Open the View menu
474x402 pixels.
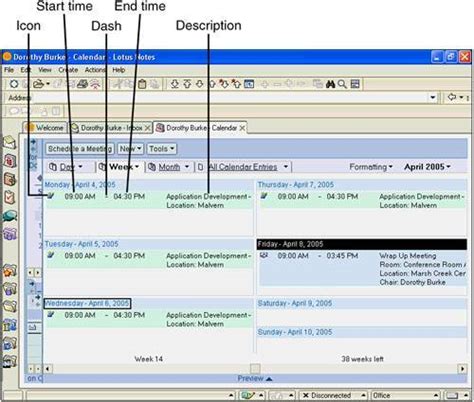pos(45,70)
